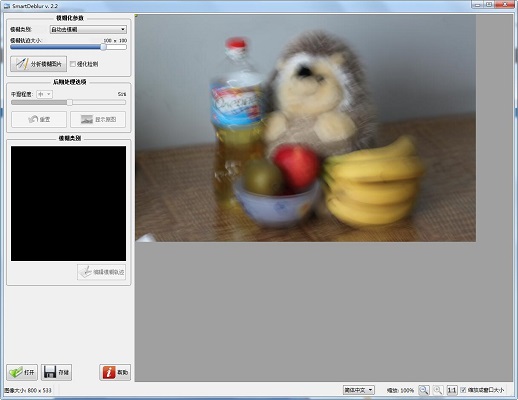This screenshot has width=518, height=400.
Task: Click the edit blur kernel button
Action: click(102, 272)
